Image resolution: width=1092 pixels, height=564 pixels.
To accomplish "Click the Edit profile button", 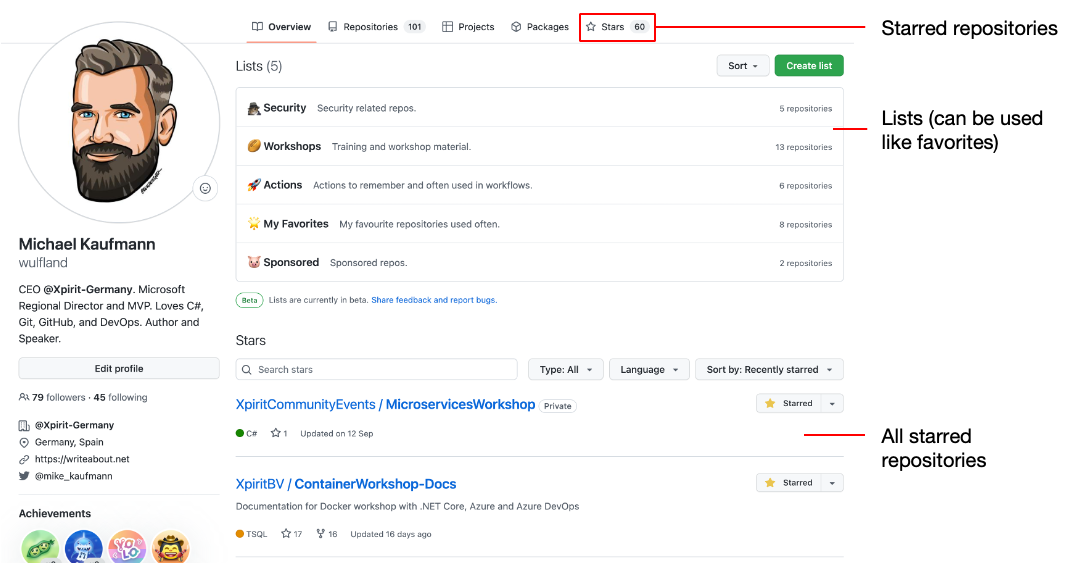I will pos(119,368).
